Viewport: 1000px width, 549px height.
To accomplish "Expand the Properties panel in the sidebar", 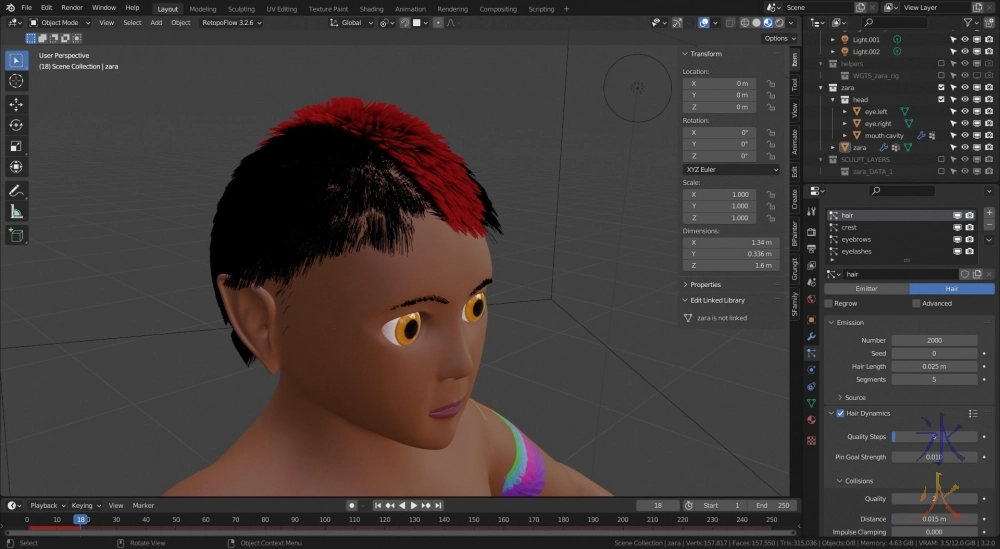I will [705, 284].
